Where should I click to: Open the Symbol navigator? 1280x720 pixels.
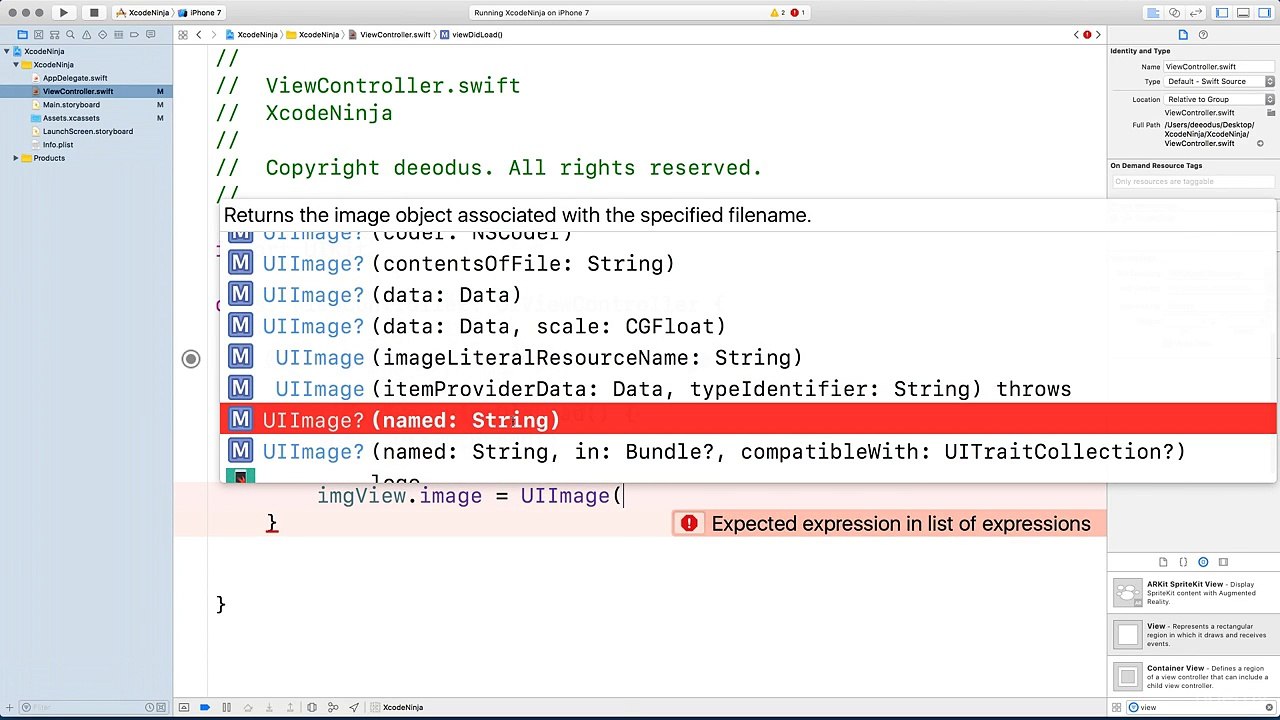pos(53,35)
